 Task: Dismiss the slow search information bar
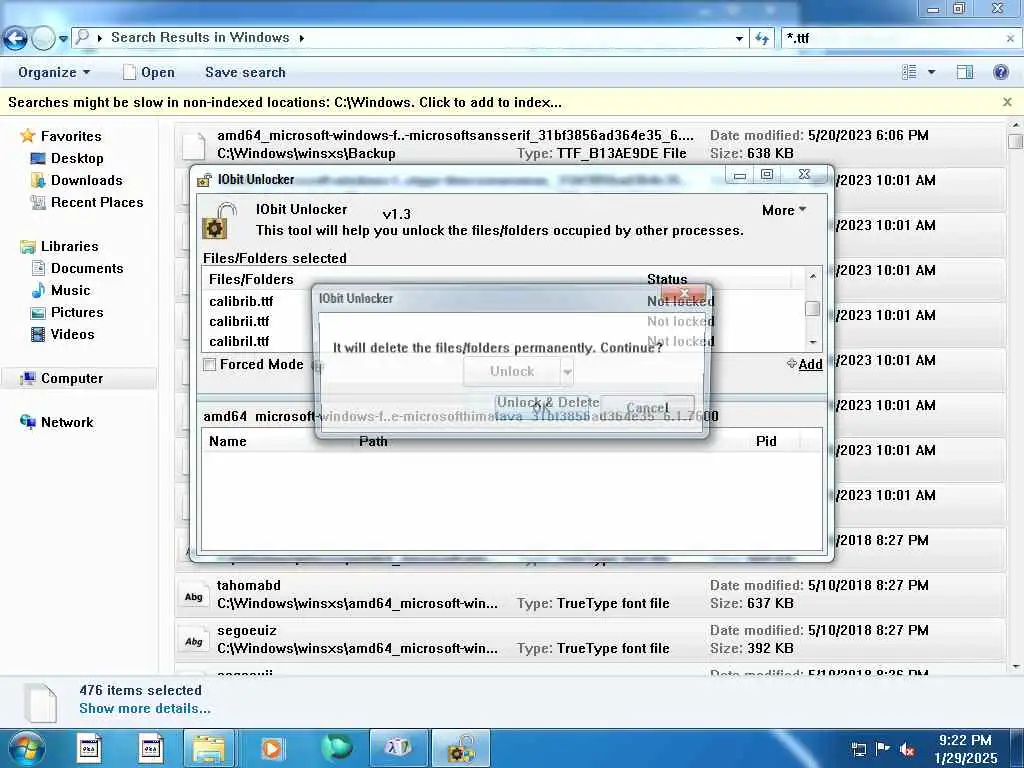point(1007,103)
